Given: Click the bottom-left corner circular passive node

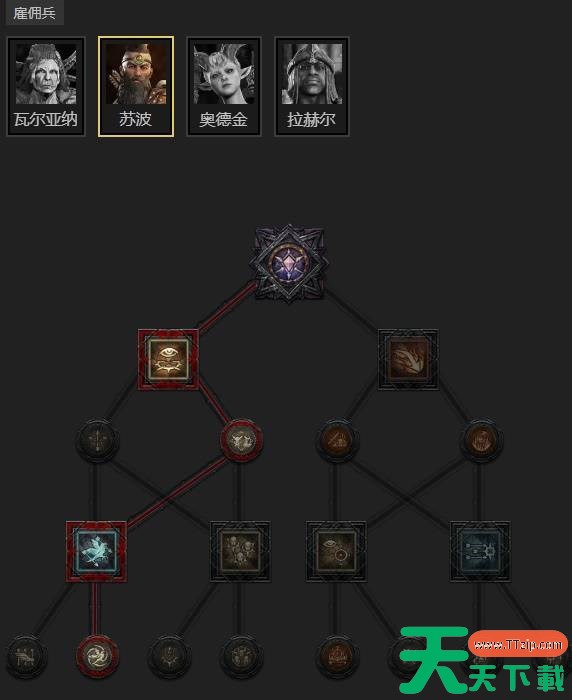Looking at the screenshot, I should tap(25, 656).
